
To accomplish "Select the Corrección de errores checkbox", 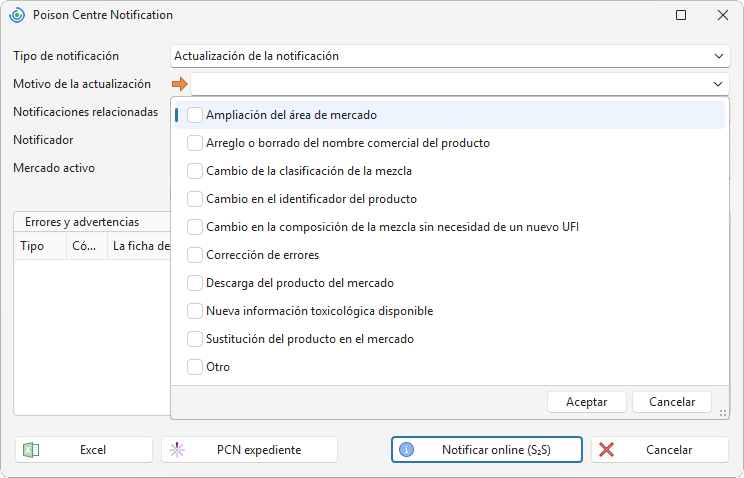I will (x=195, y=255).
